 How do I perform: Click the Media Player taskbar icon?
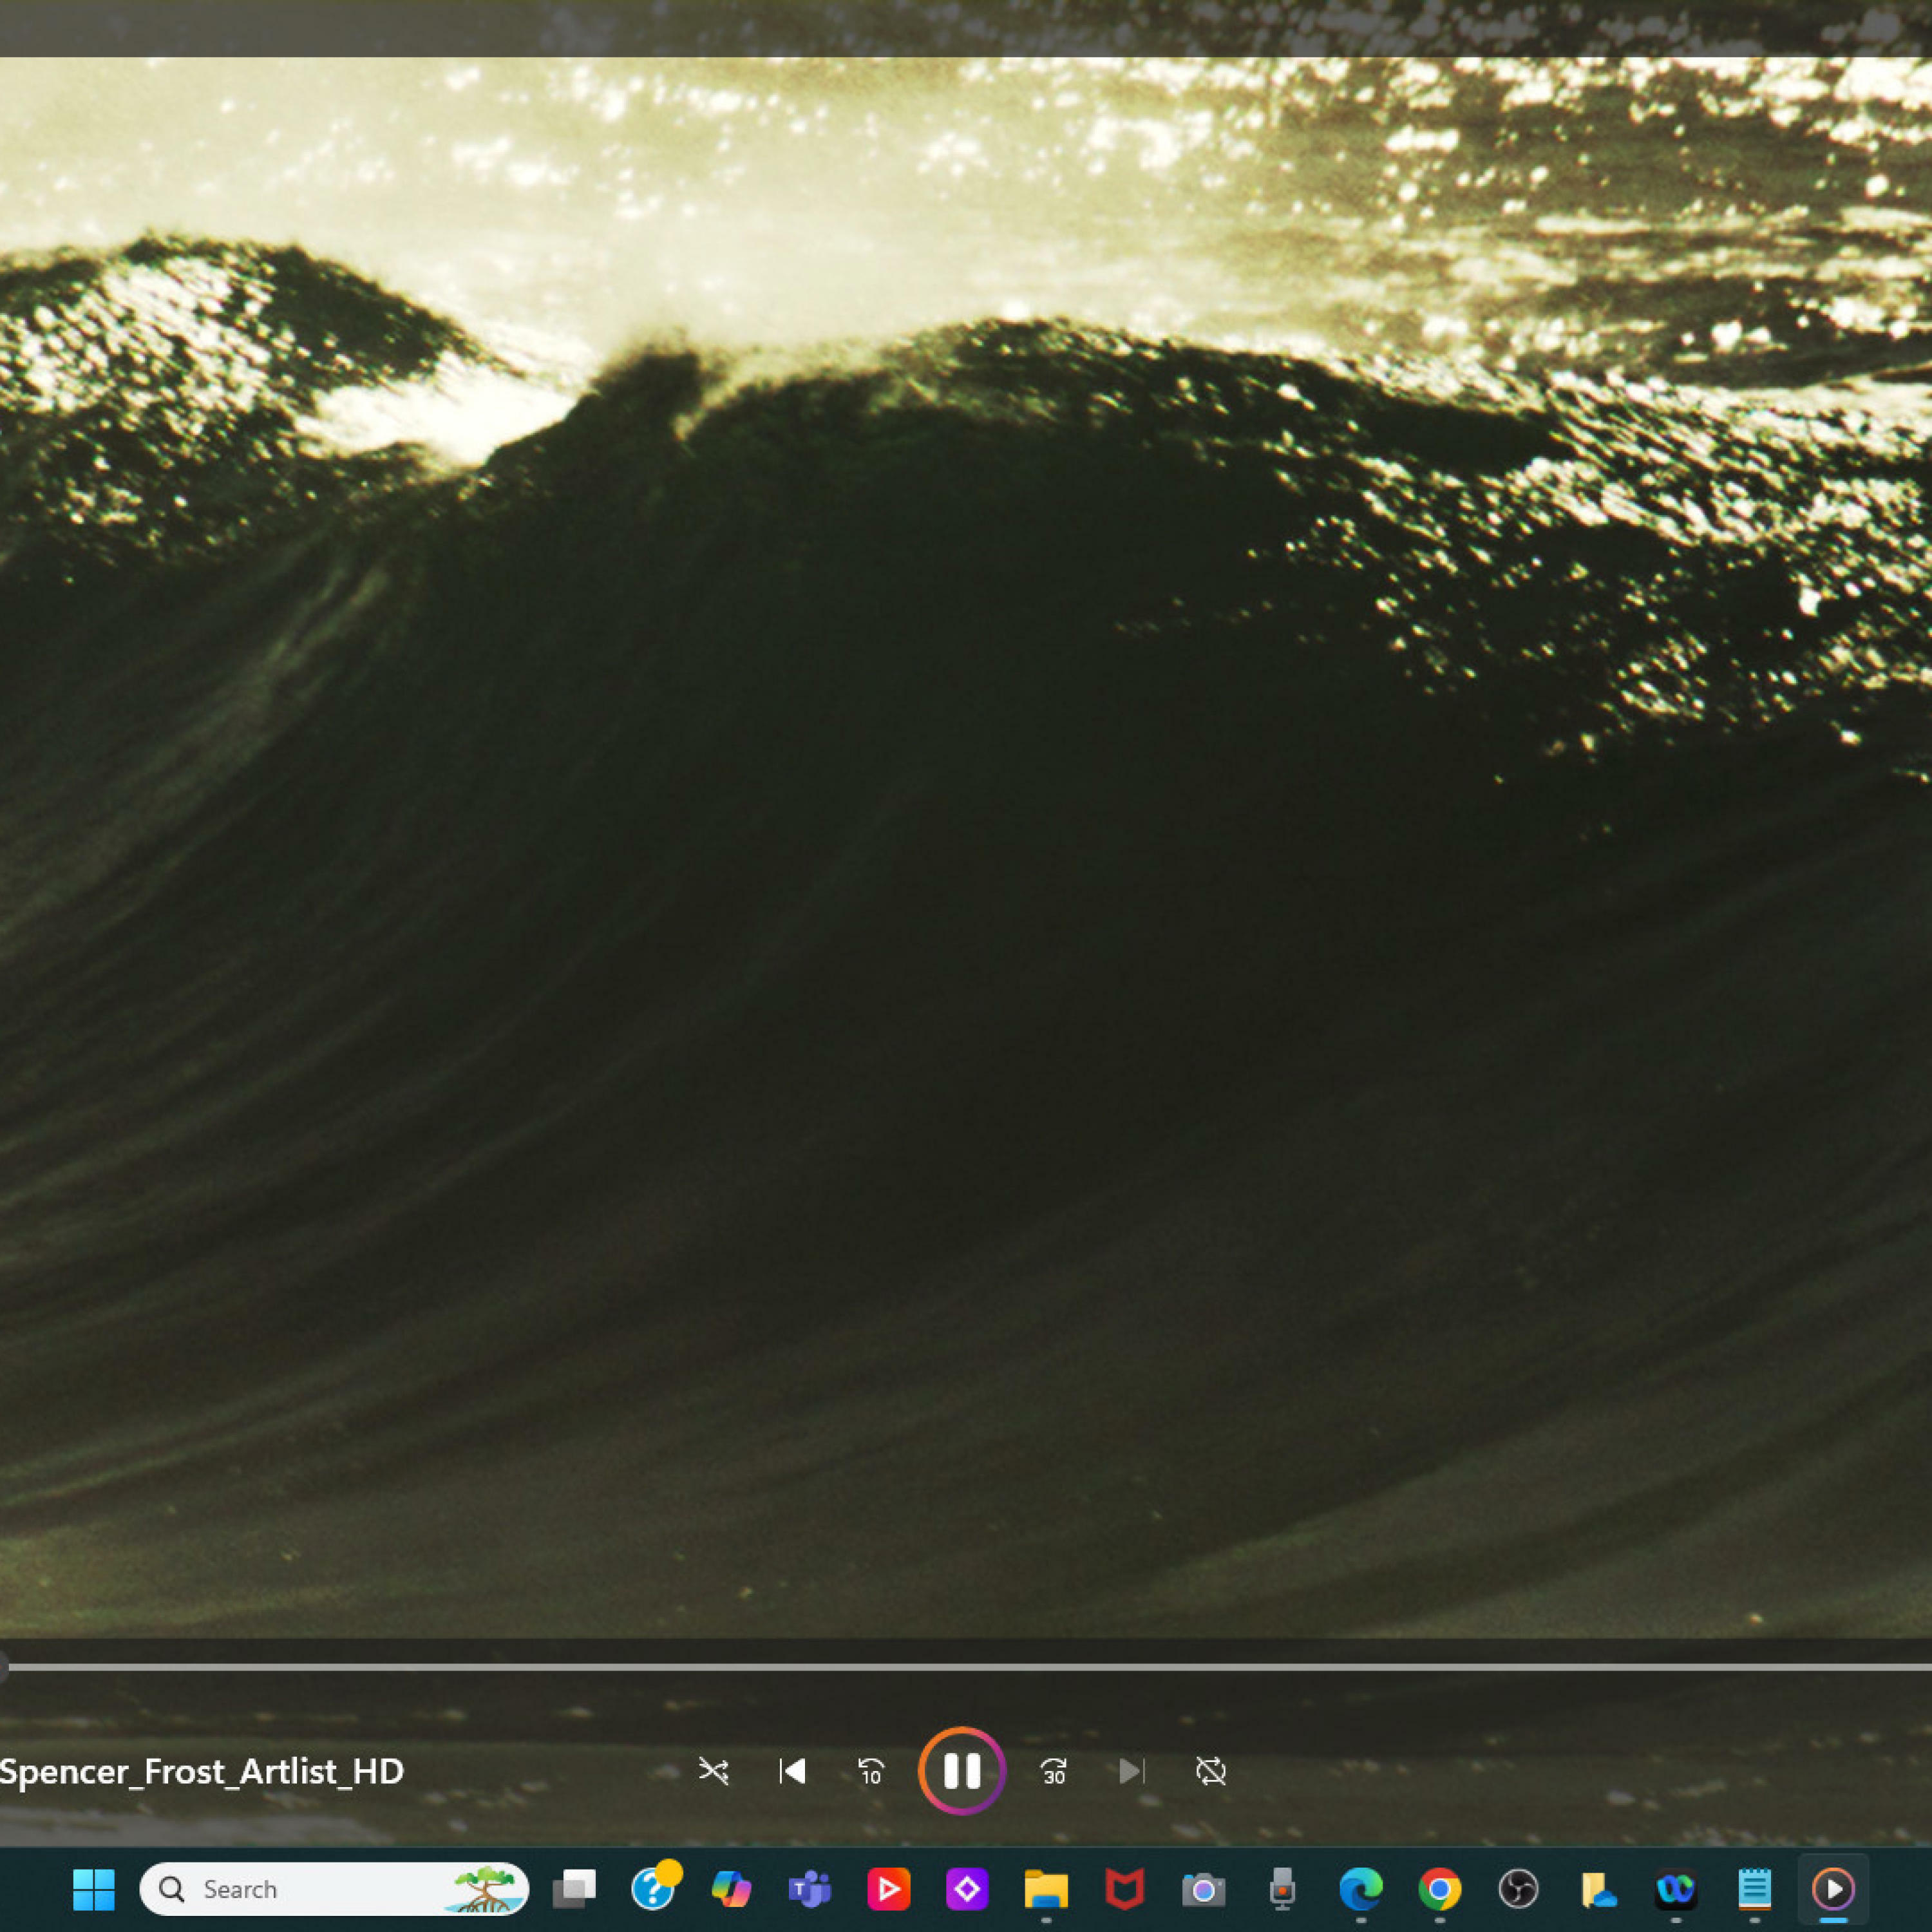pyautogui.click(x=1833, y=1889)
